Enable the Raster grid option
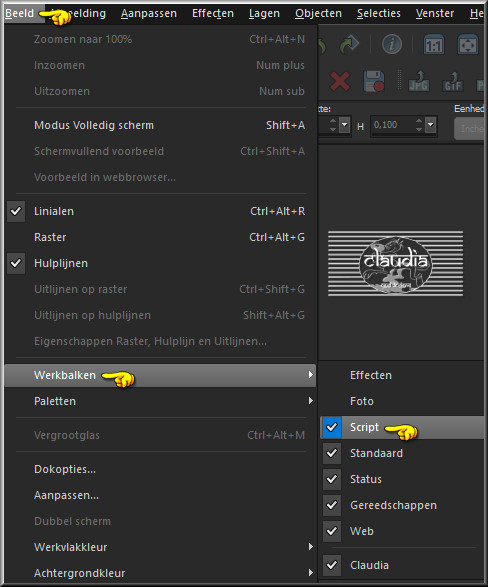488x587 pixels. coord(160,237)
